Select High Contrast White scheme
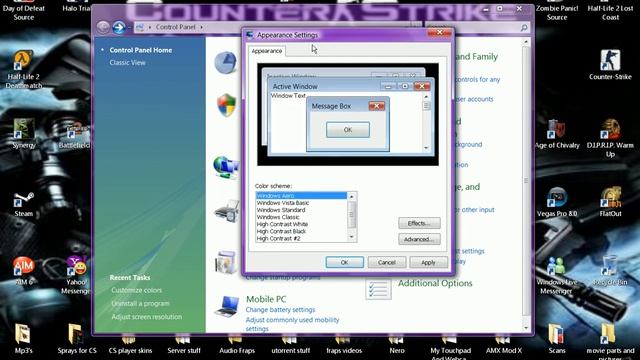Screen dimensions: 640x360 pos(301,224)
